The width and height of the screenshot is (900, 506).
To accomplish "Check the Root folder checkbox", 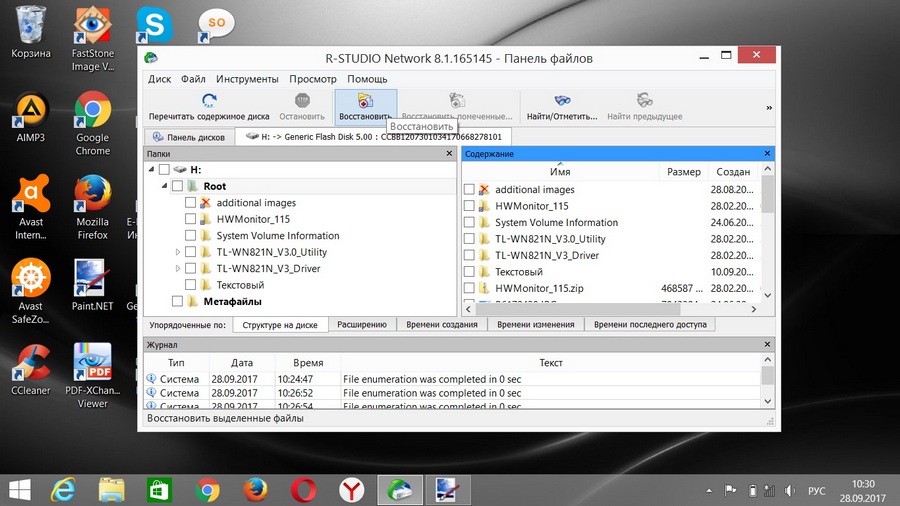I will [177, 186].
